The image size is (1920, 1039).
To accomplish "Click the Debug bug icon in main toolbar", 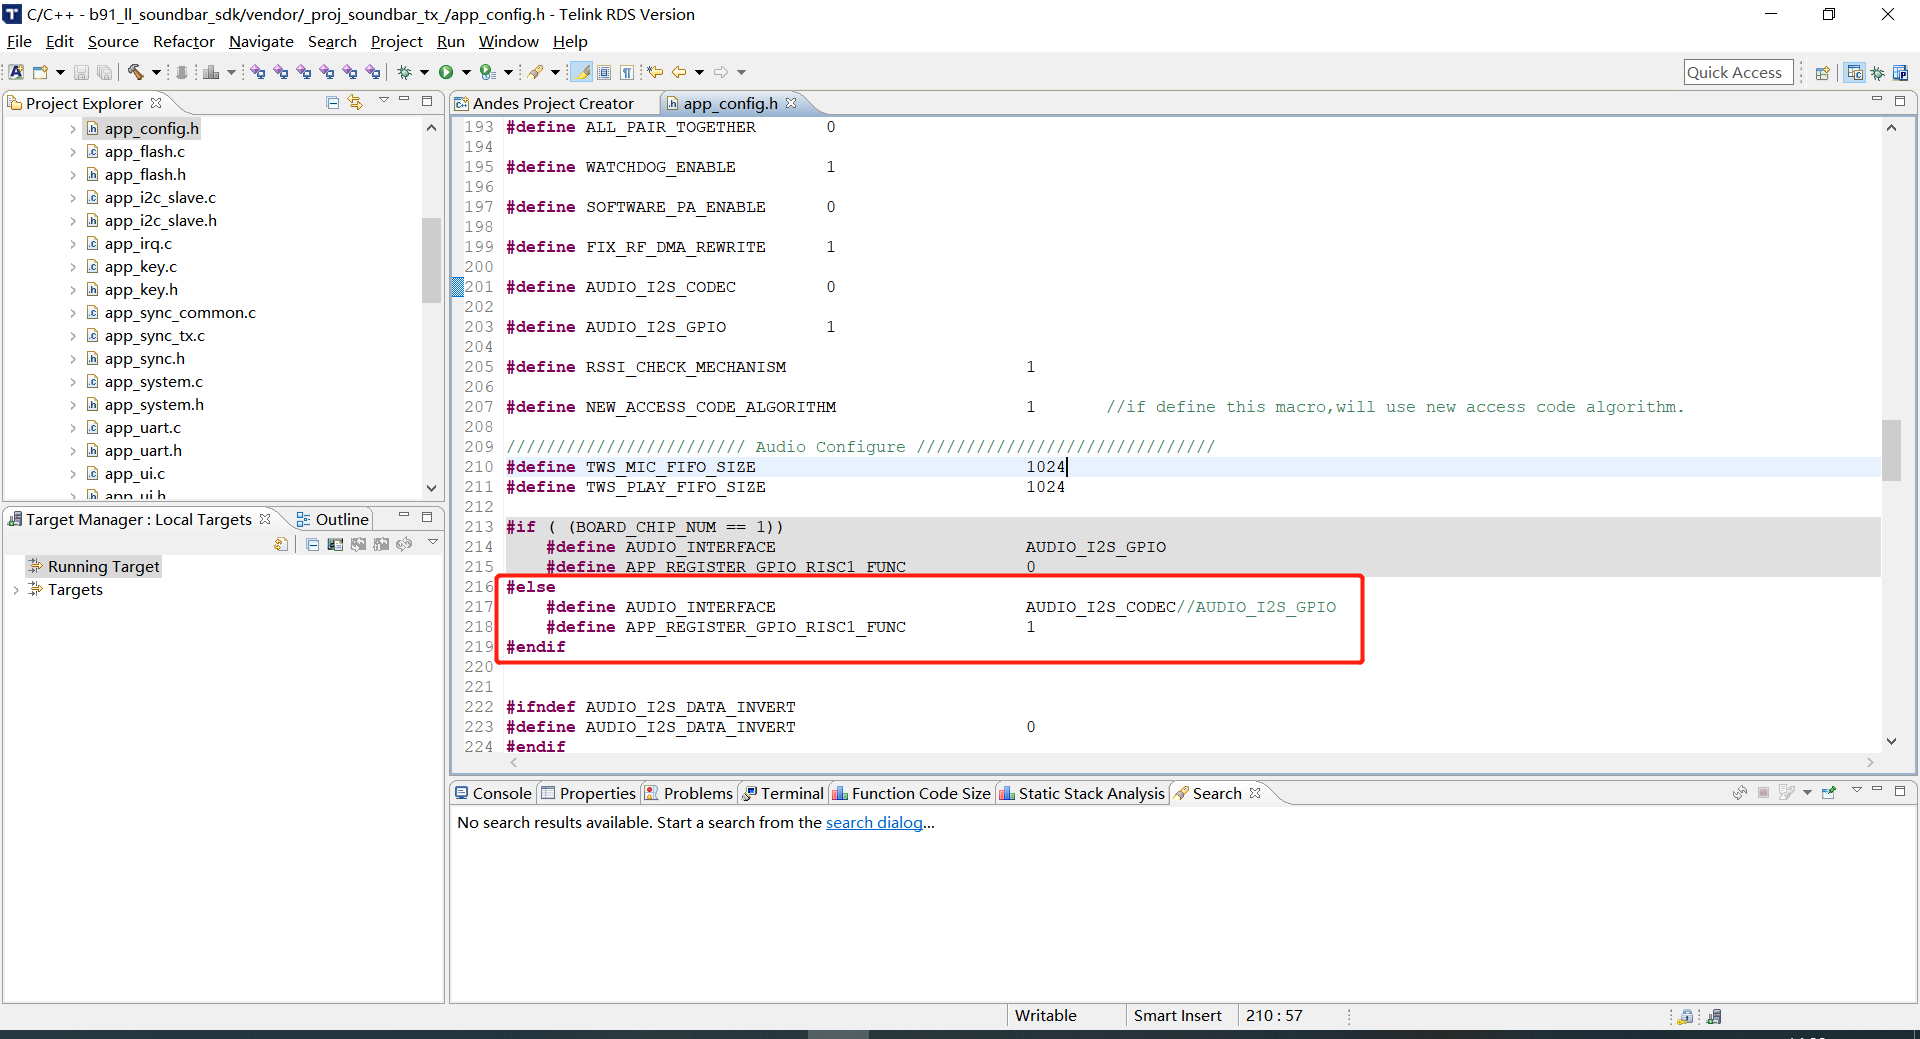I will click(x=405, y=72).
